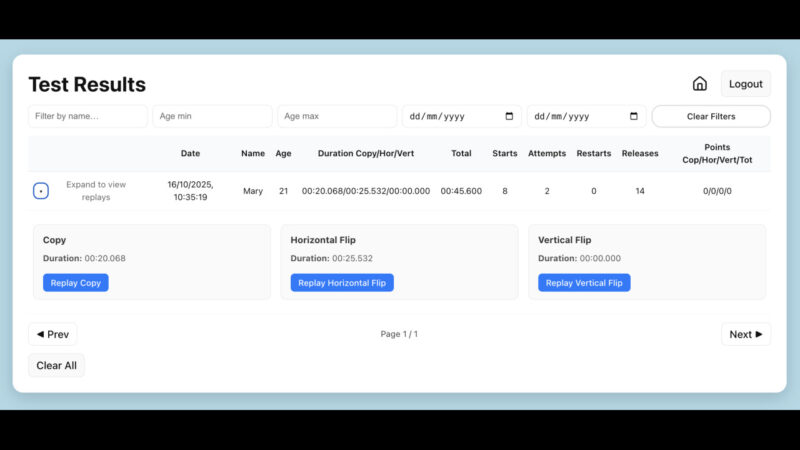
Task: Click the Clear Filters button
Action: [x=711, y=116]
